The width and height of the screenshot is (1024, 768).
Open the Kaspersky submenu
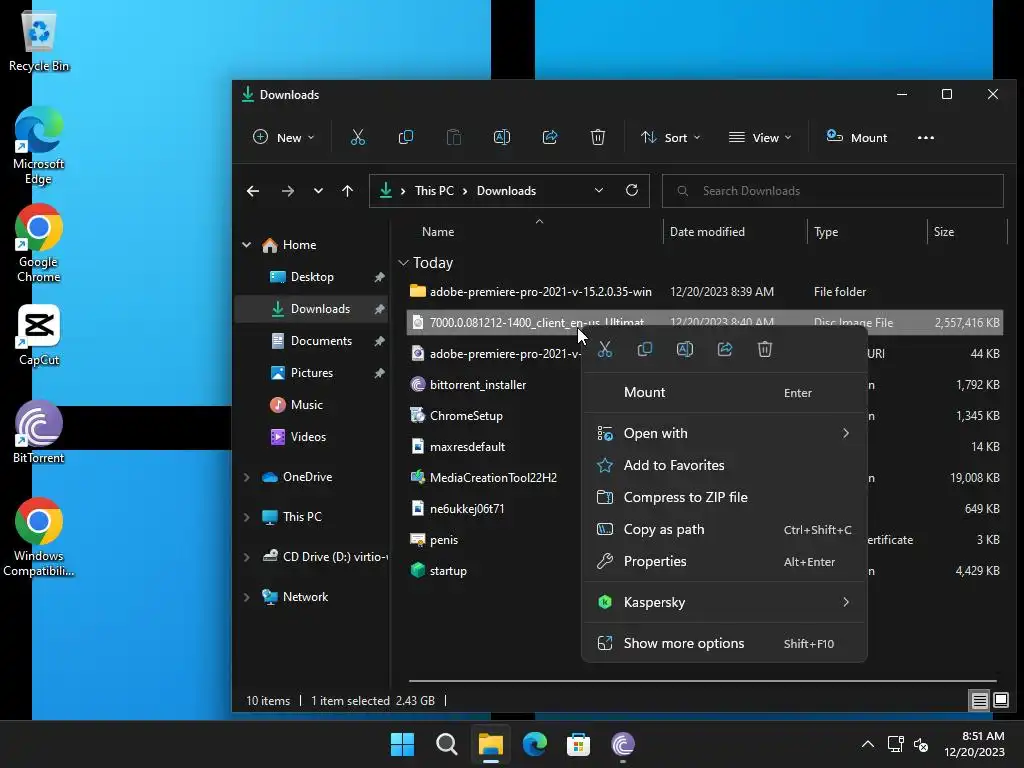click(724, 602)
